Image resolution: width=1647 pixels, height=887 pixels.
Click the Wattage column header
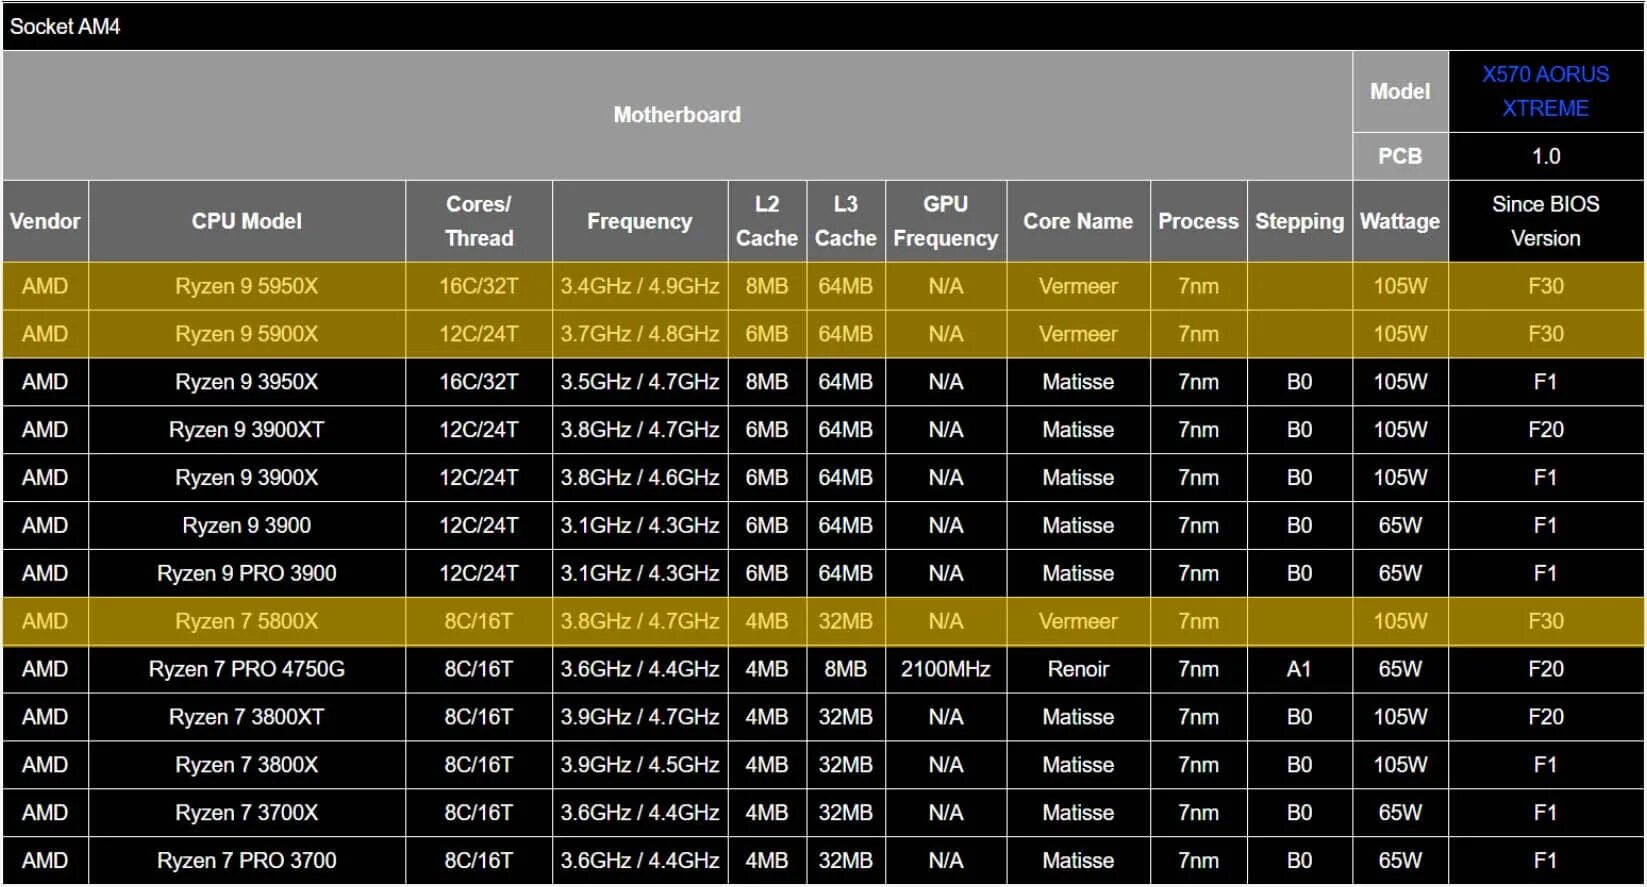coord(1400,221)
